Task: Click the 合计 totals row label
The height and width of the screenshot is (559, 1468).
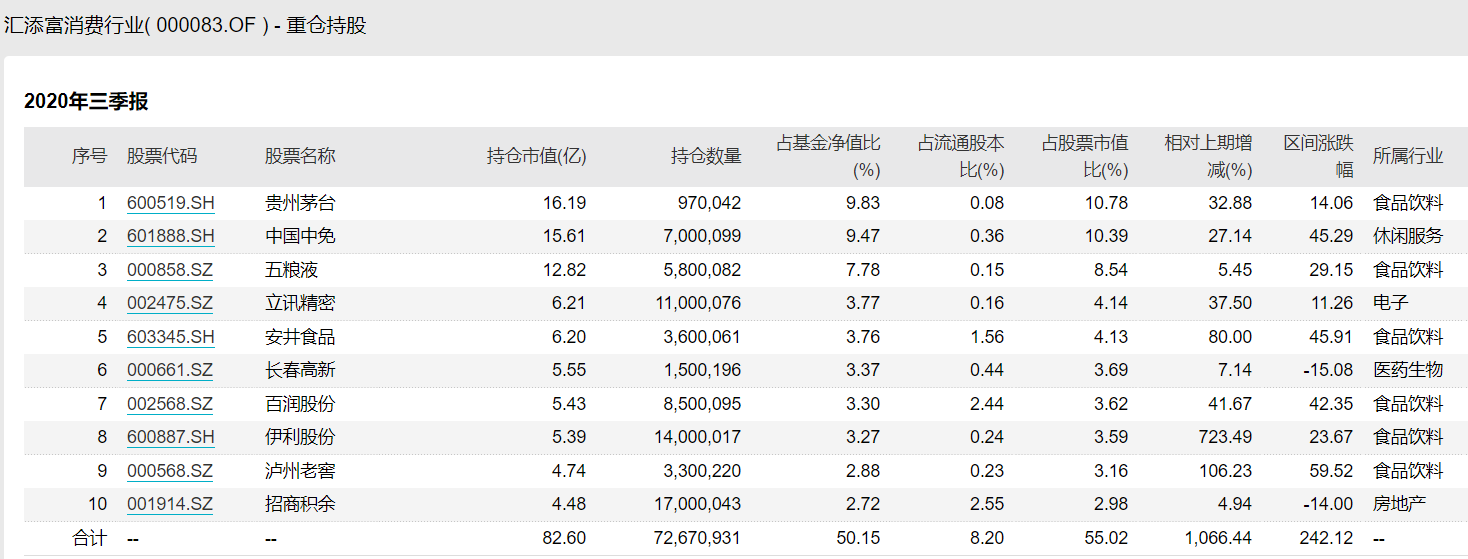Action: [89, 538]
